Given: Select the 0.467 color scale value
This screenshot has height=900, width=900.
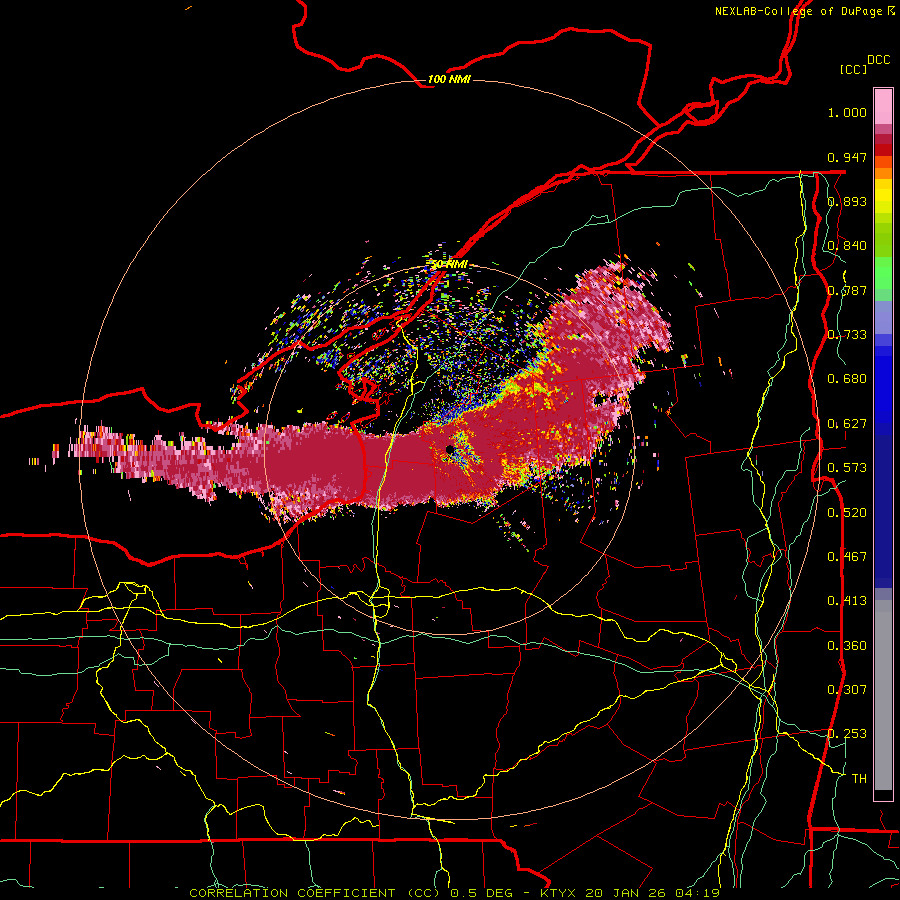Looking at the screenshot, I should point(847,557).
